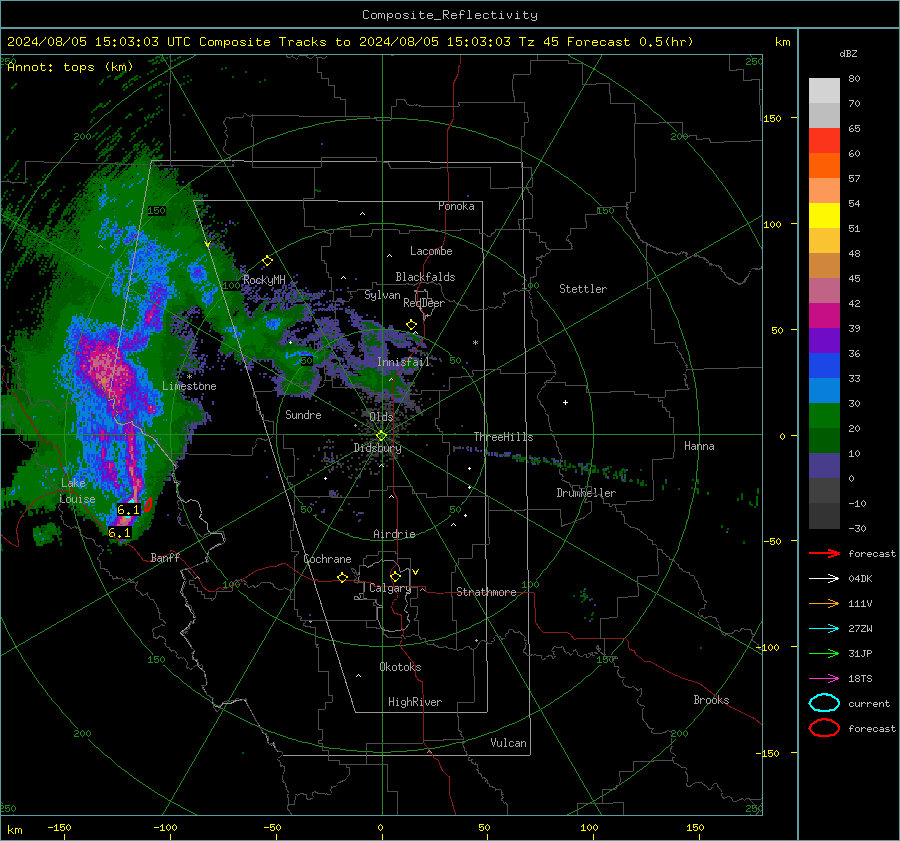Click the purple 39 dBZ color swatch
Screen dimensions: 900x841
(x=824, y=340)
